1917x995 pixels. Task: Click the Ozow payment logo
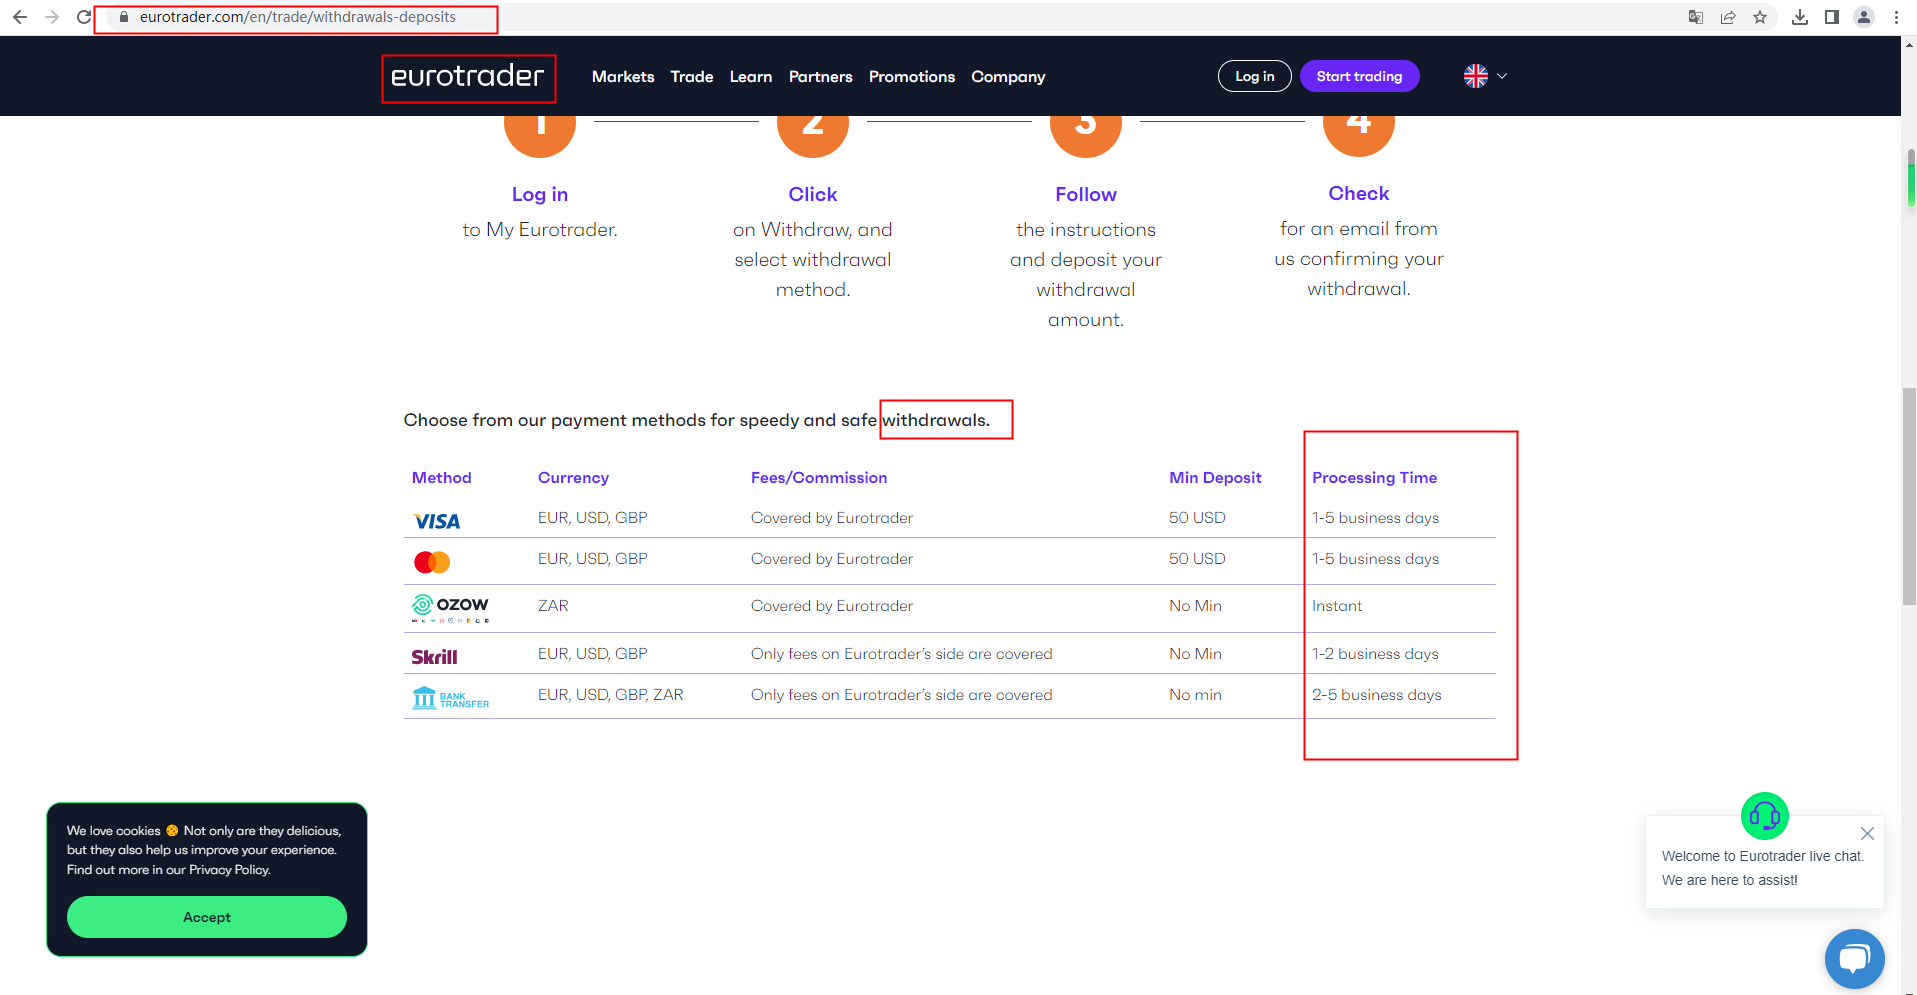(450, 607)
